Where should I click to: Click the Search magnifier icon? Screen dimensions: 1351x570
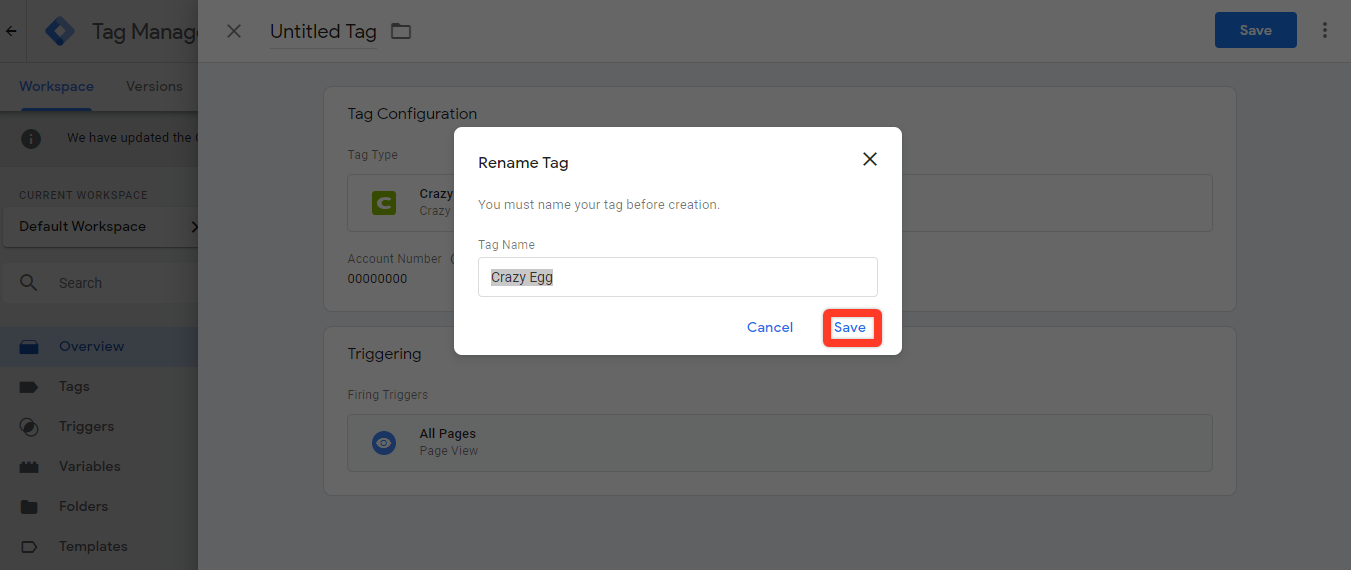coord(29,283)
